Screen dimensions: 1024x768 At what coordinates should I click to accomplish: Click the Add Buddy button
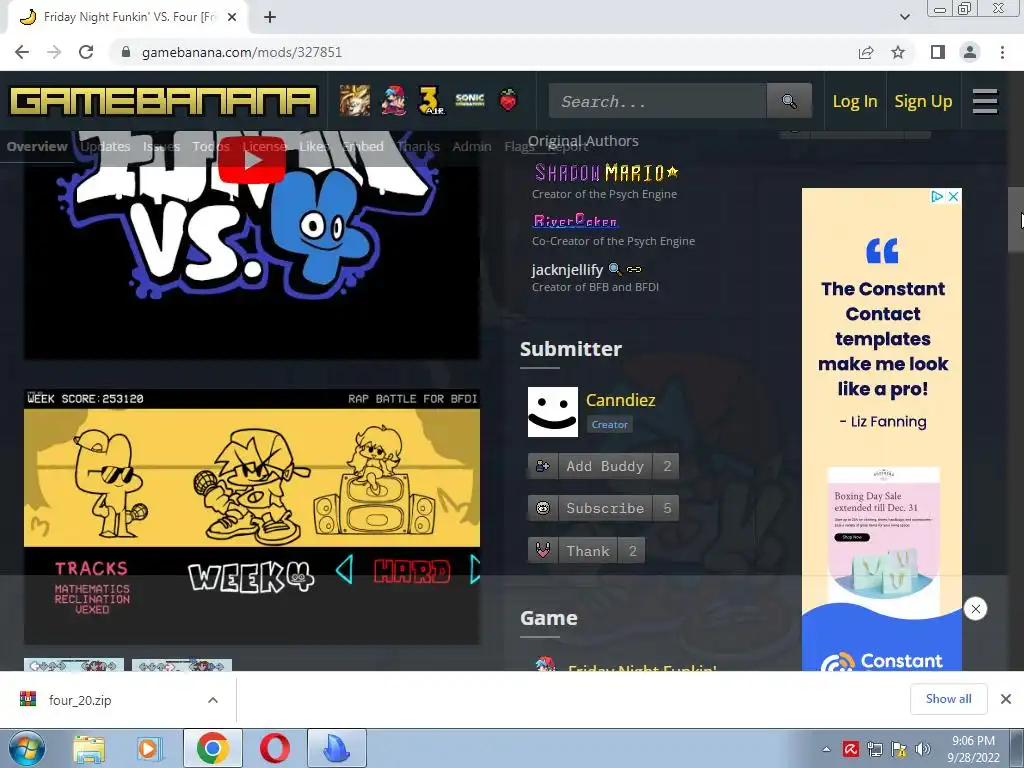603,466
